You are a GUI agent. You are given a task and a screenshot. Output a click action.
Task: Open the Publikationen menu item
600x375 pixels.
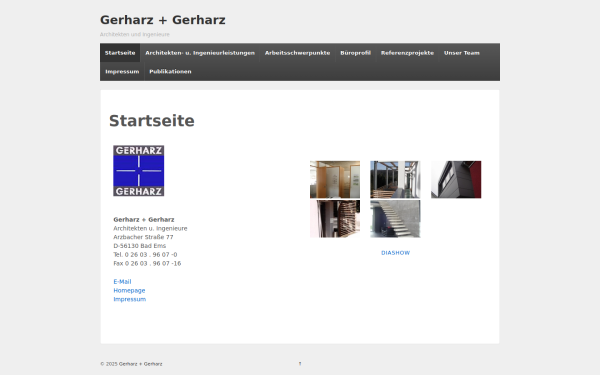point(170,72)
